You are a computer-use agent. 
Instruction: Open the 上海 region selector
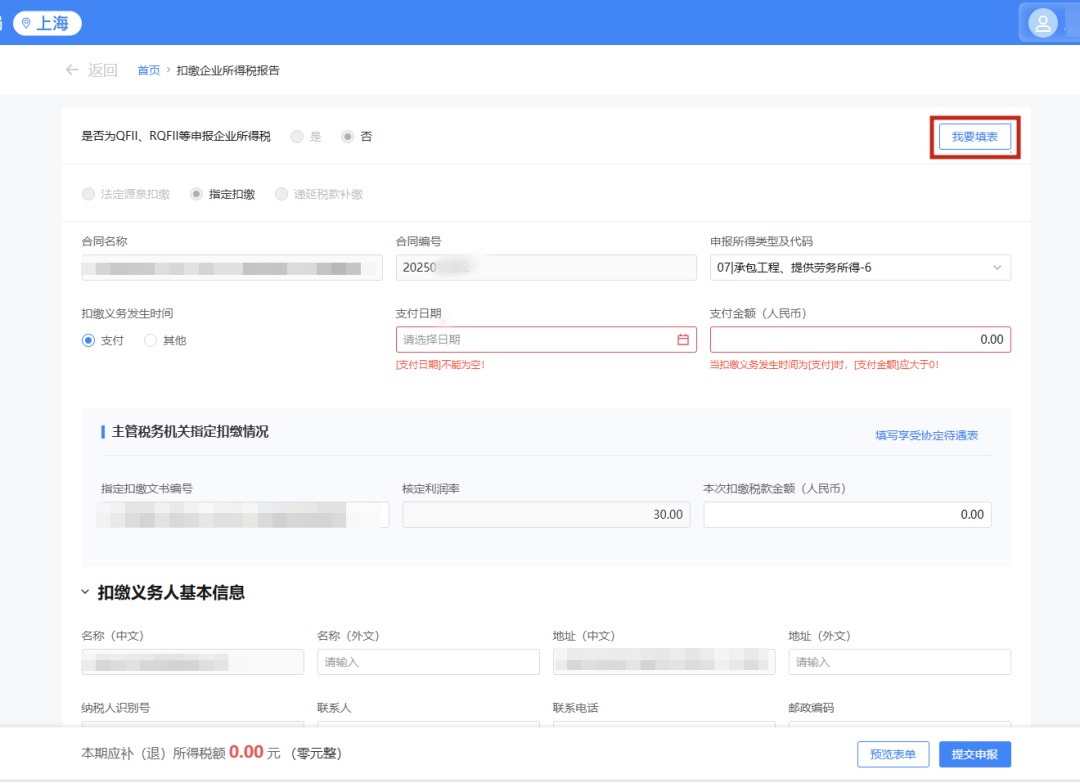[x=47, y=23]
